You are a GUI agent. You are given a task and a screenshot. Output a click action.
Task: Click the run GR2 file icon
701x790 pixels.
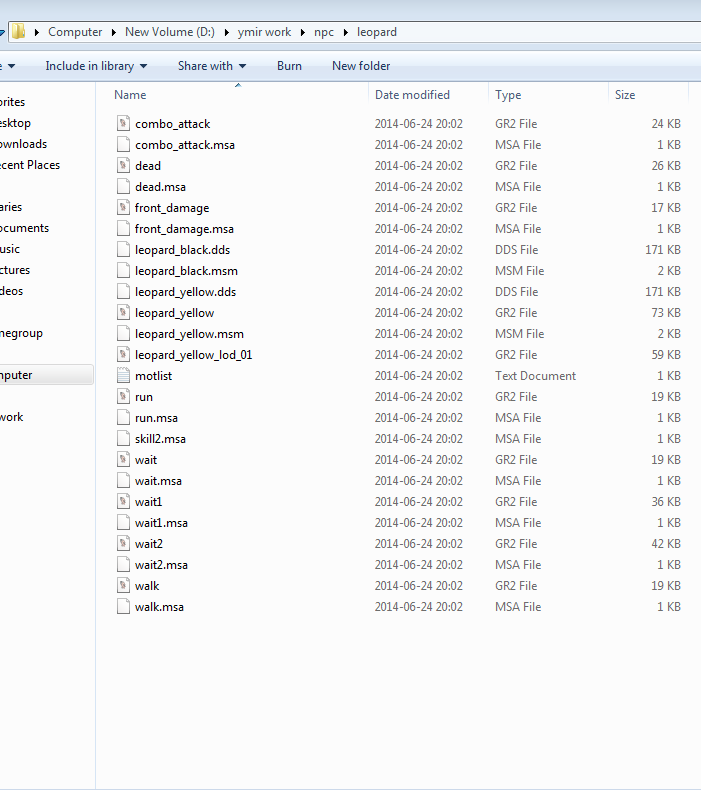coord(123,397)
